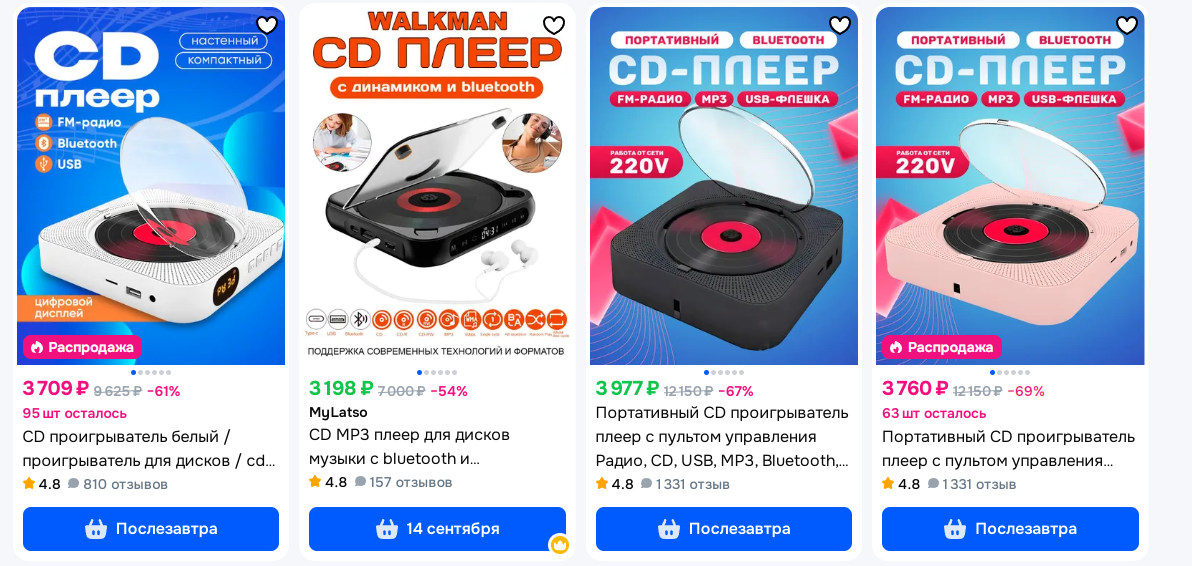Click heart icon on pink CD player

pyautogui.click(x=1126, y=25)
